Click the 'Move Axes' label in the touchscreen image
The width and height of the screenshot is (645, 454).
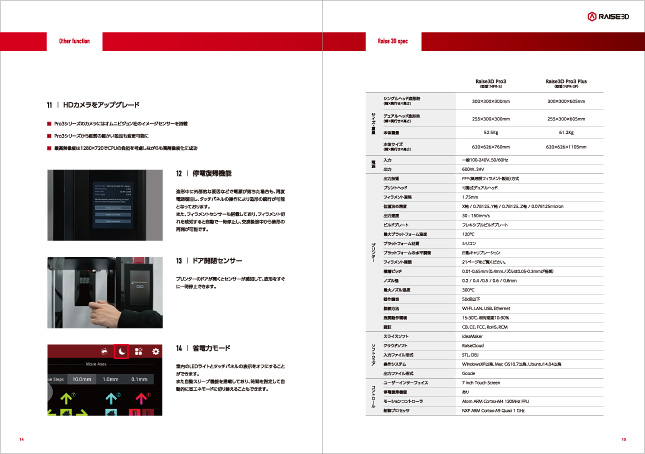[x=96, y=364]
